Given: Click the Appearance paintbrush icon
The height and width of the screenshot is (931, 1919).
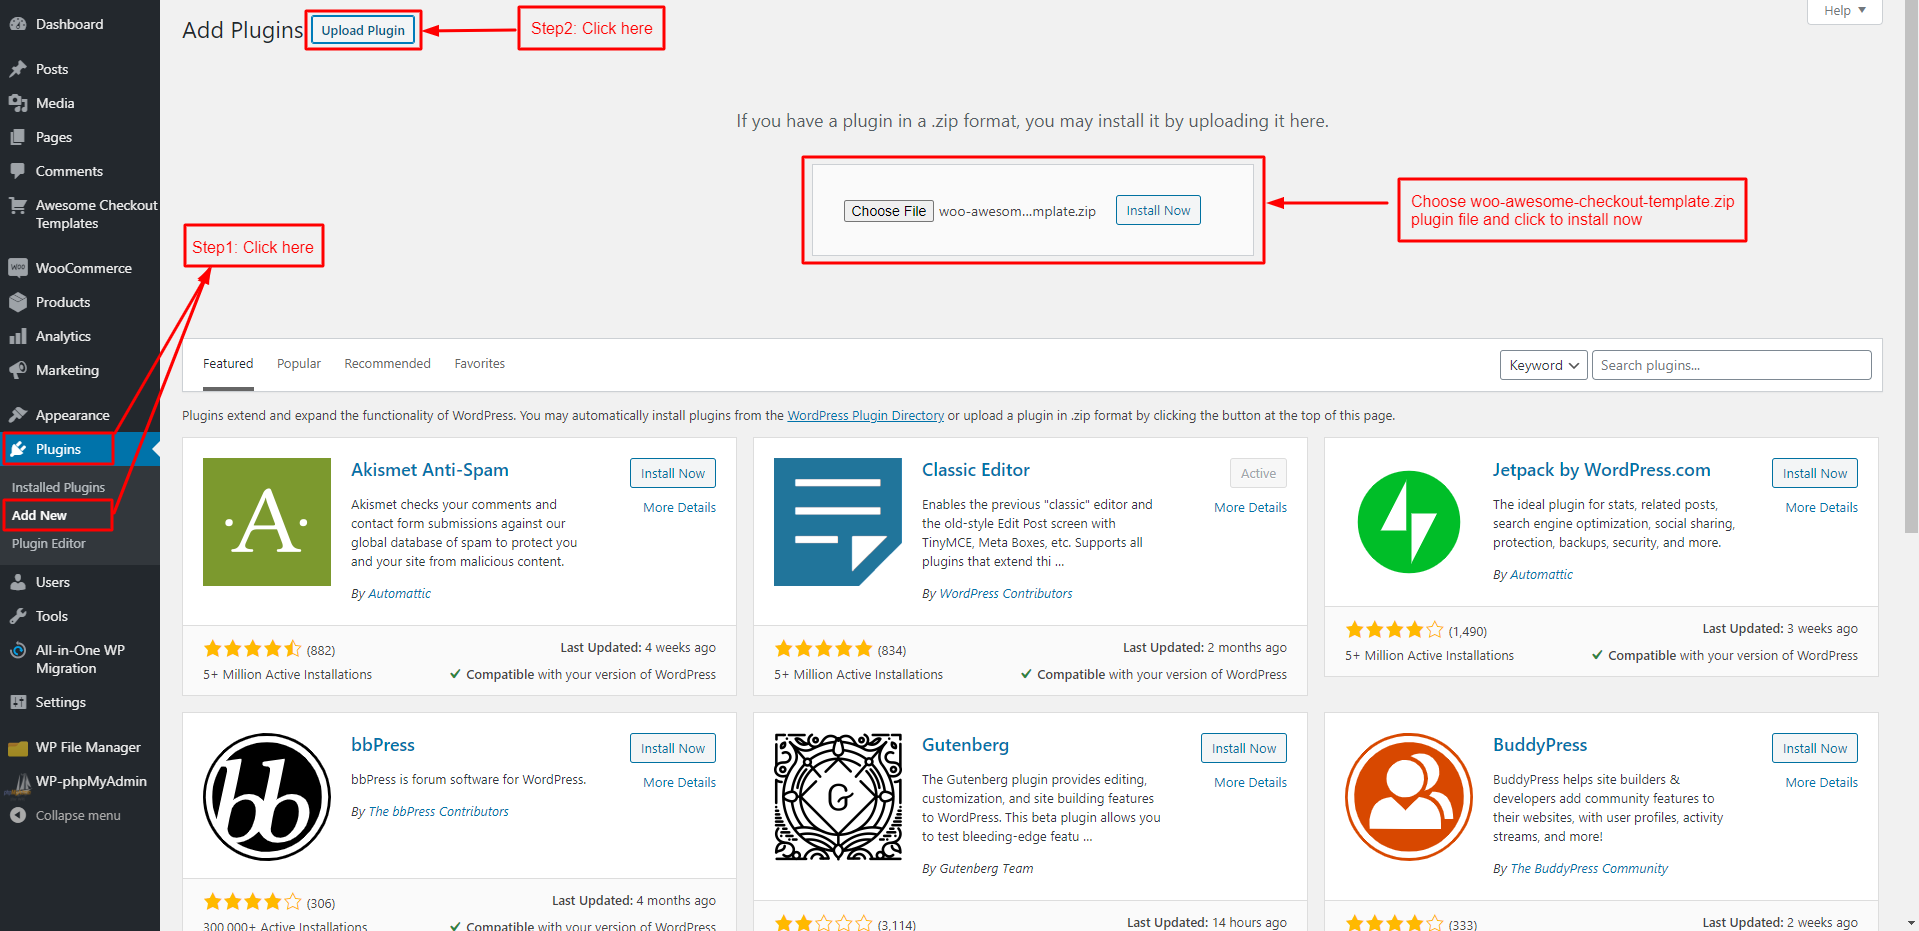Looking at the screenshot, I should pos(18,415).
